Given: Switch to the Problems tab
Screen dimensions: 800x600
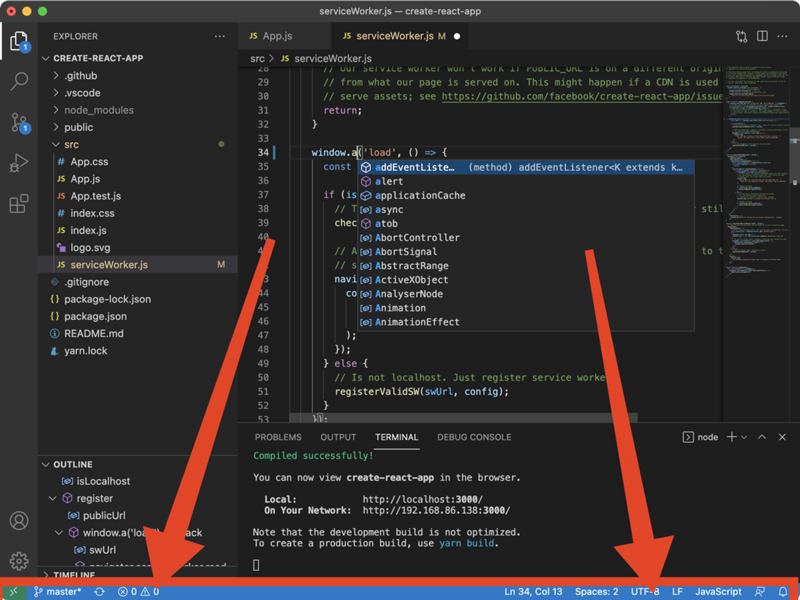Looking at the screenshot, I should [x=278, y=437].
